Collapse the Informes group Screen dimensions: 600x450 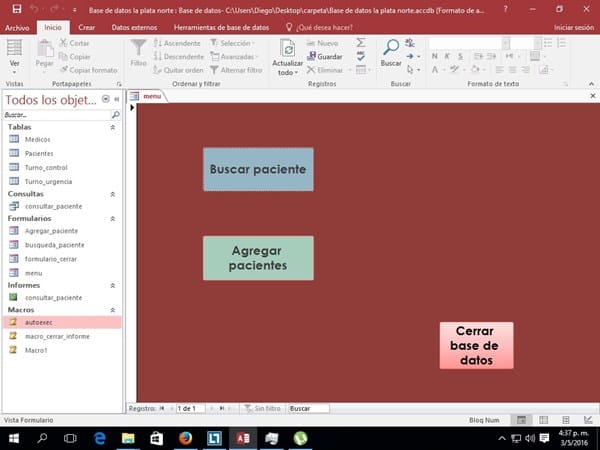pyautogui.click(x=112, y=285)
